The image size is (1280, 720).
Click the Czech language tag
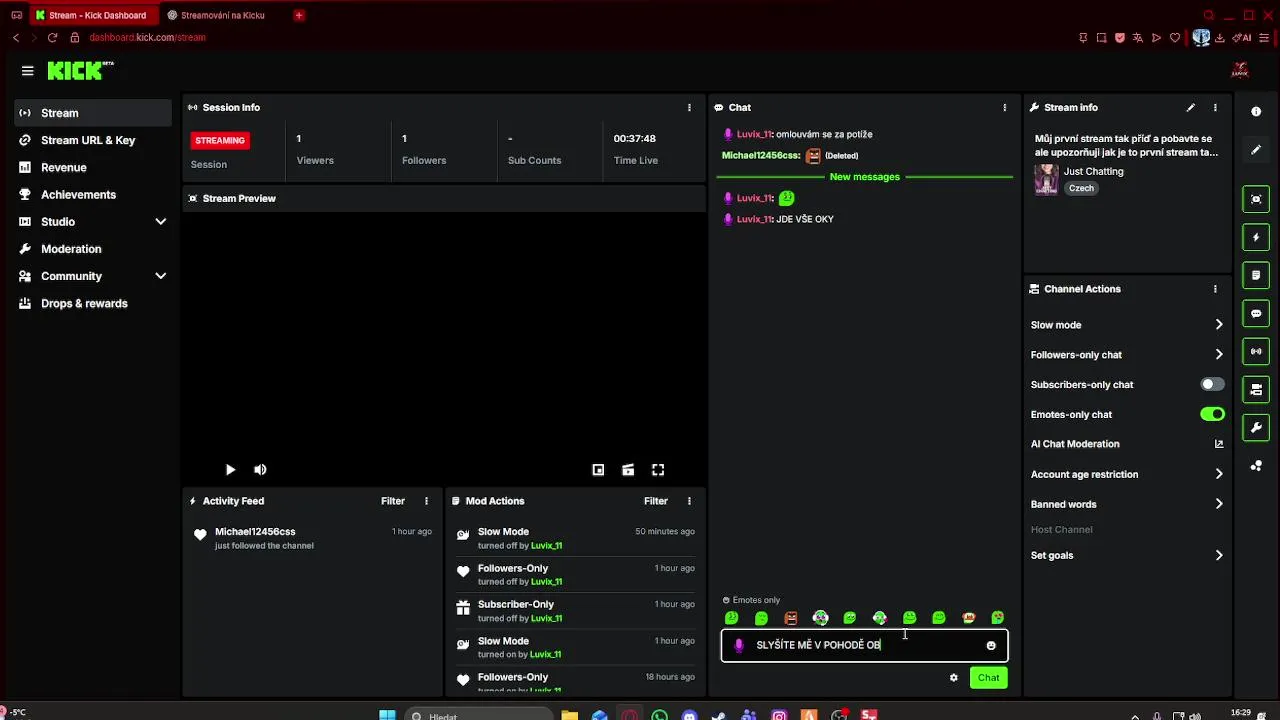[1081, 188]
